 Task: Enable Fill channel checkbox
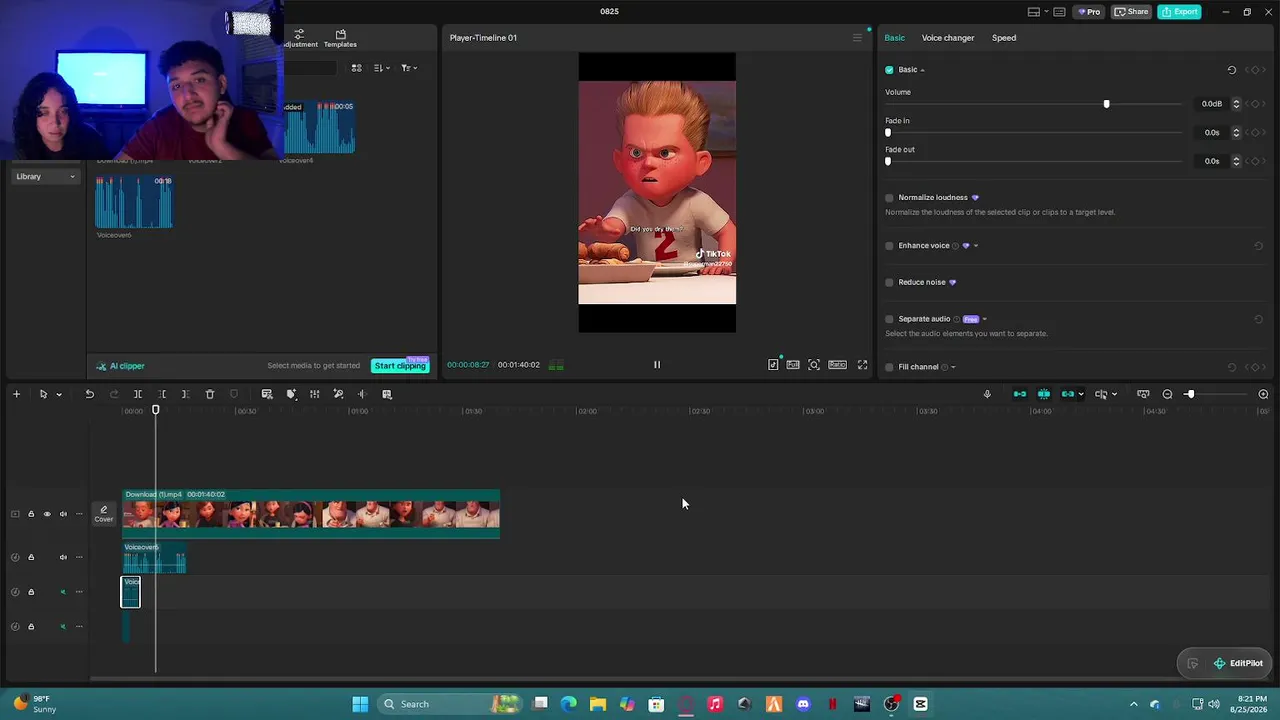point(889,367)
